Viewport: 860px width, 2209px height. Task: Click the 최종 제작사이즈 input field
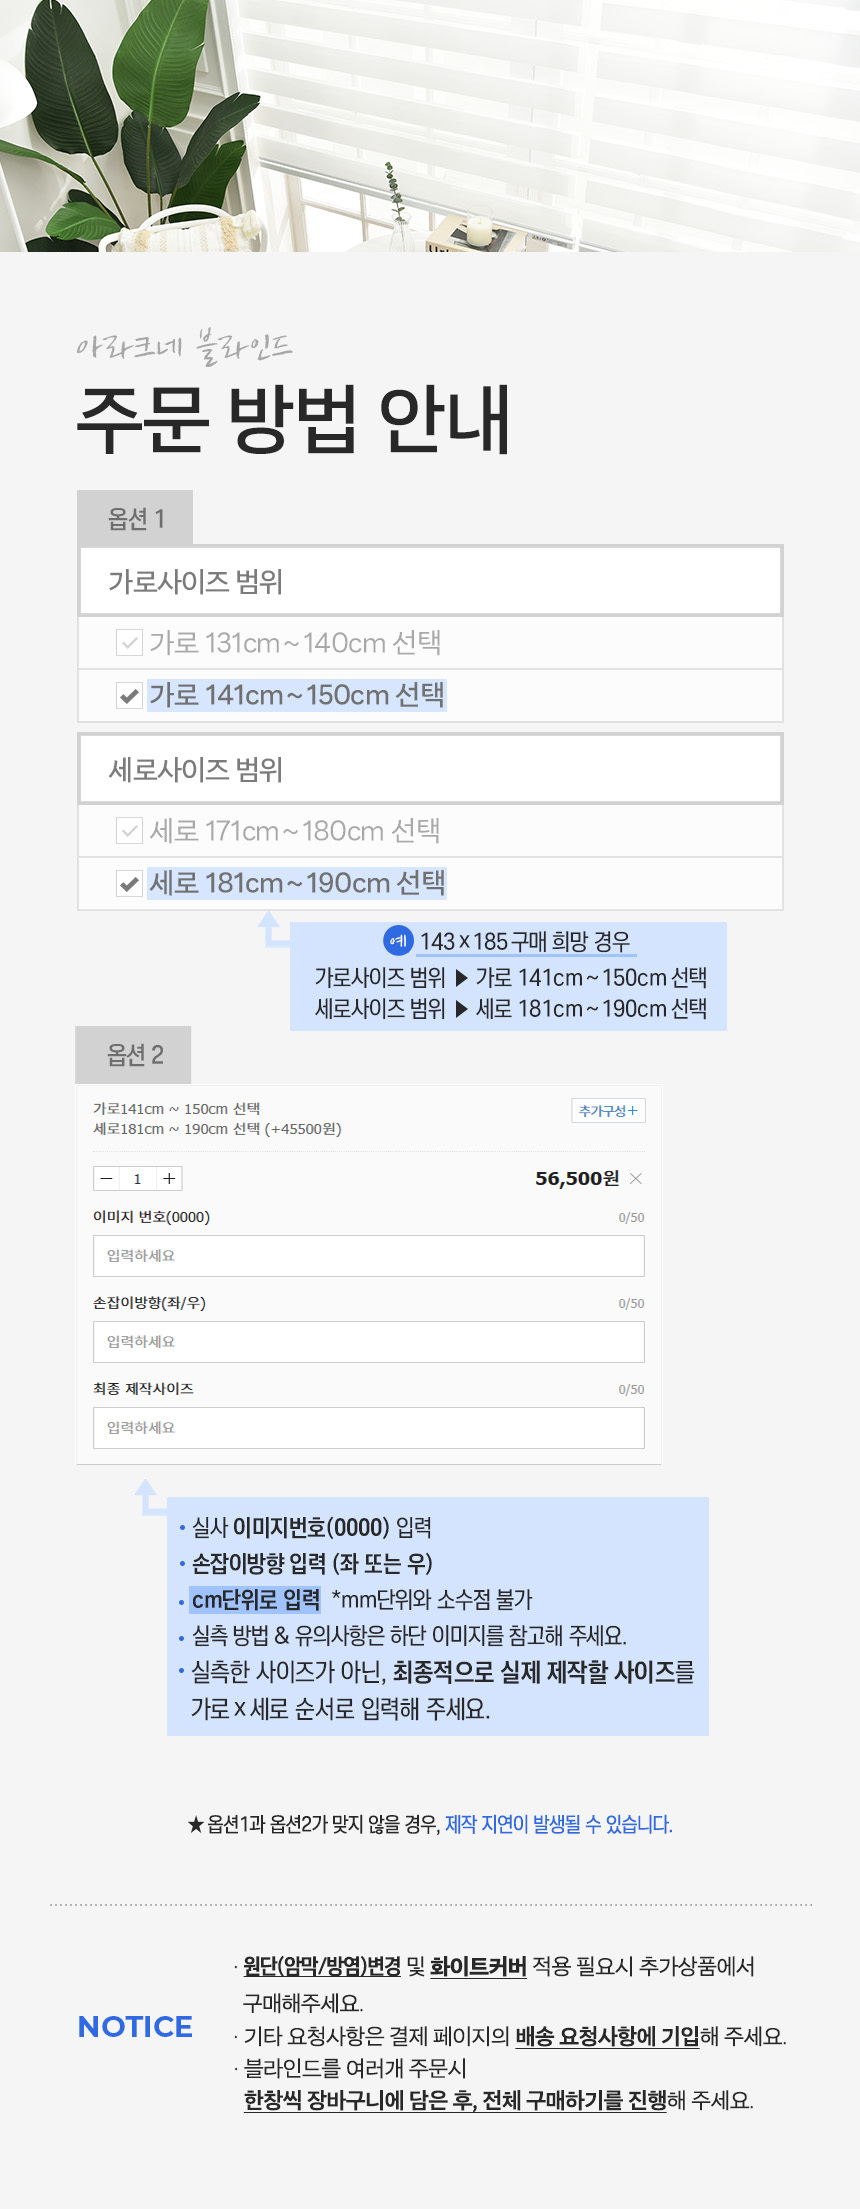coord(368,1428)
